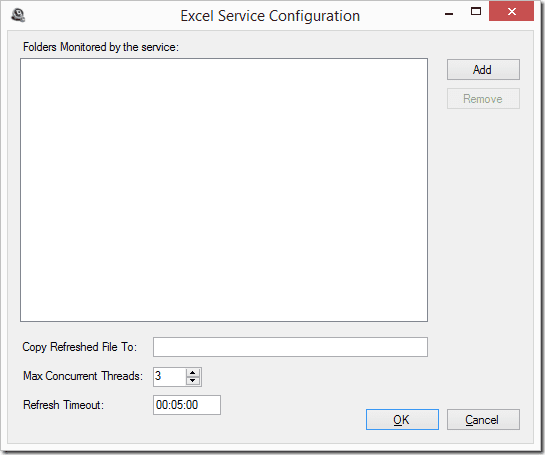The width and height of the screenshot is (545, 455).
Task: Maximize the Excel Service Configuration window
Action: 476,11
